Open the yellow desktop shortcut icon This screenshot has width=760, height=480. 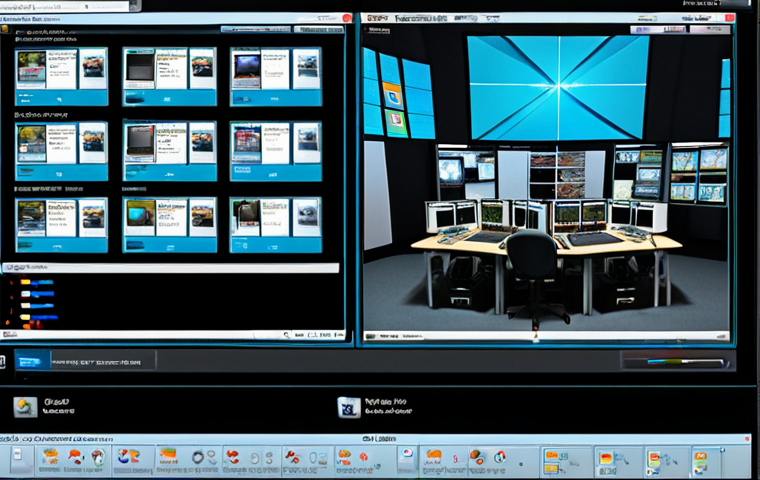pos(25,407)
